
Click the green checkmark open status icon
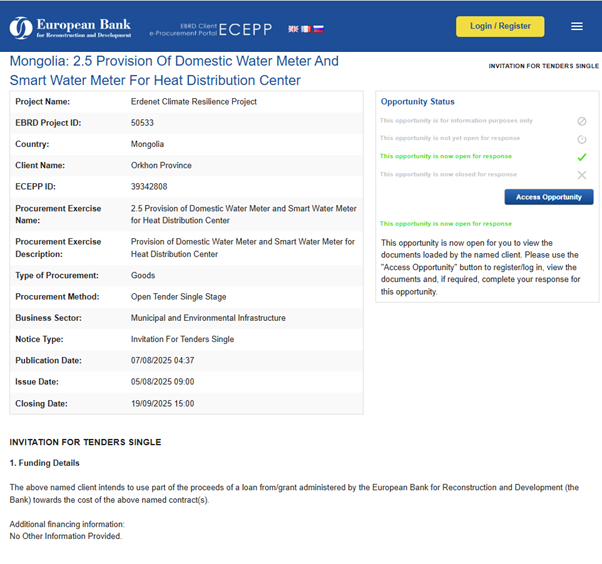(x=582, y=157)
